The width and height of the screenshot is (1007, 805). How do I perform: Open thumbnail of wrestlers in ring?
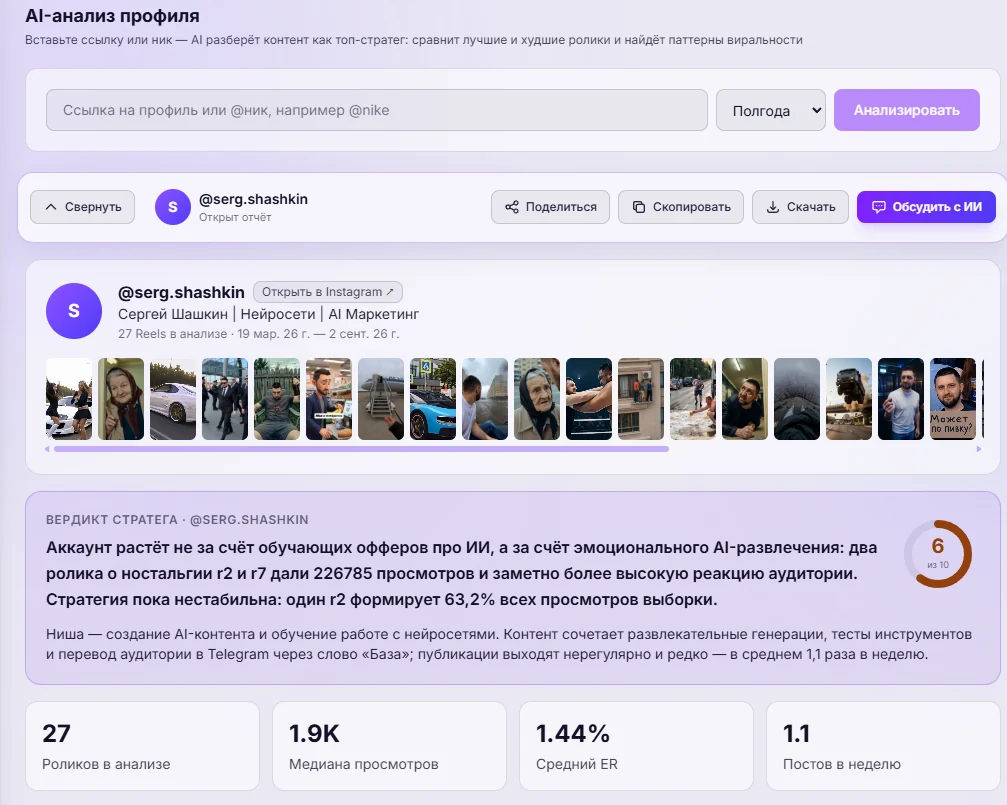click(589, 399)
